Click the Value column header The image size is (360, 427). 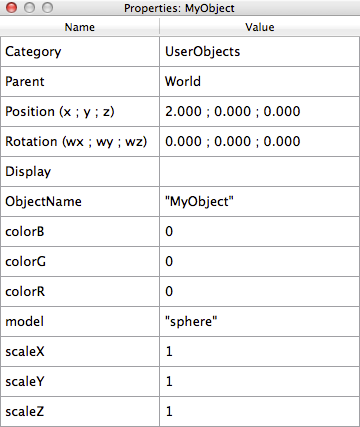(x=260, y=27)
